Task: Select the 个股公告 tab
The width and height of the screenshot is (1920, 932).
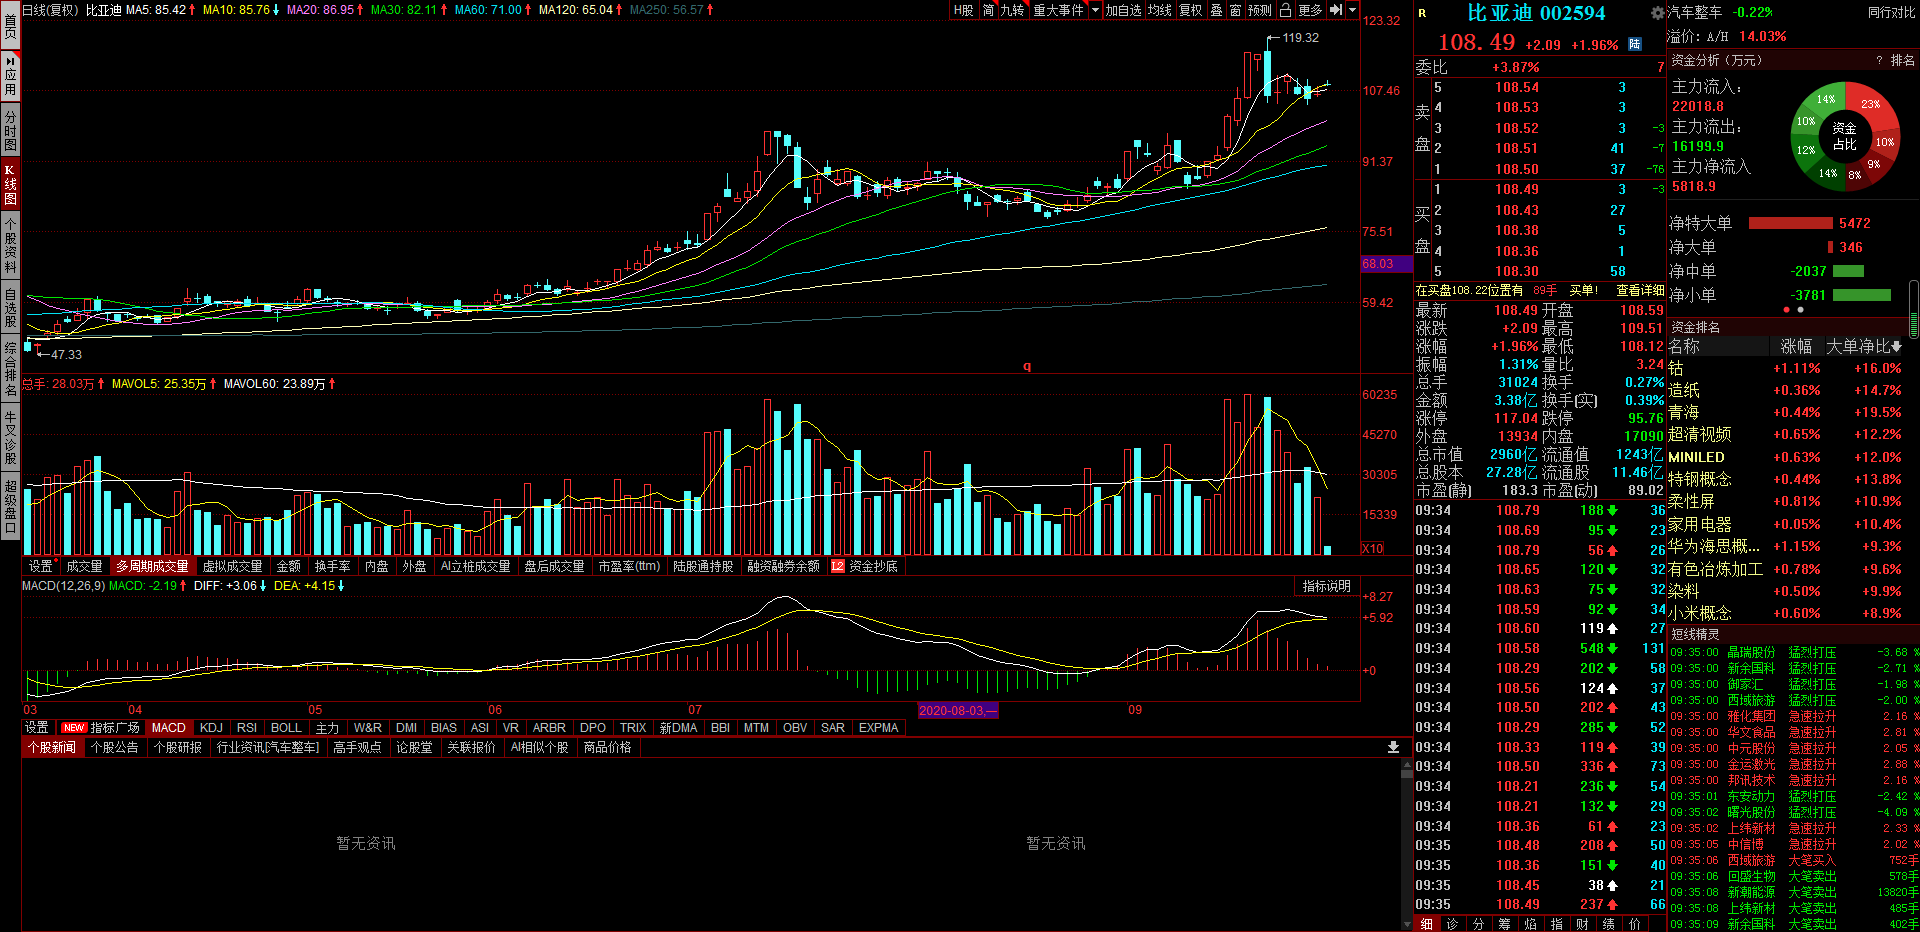Action: [115, 747]
